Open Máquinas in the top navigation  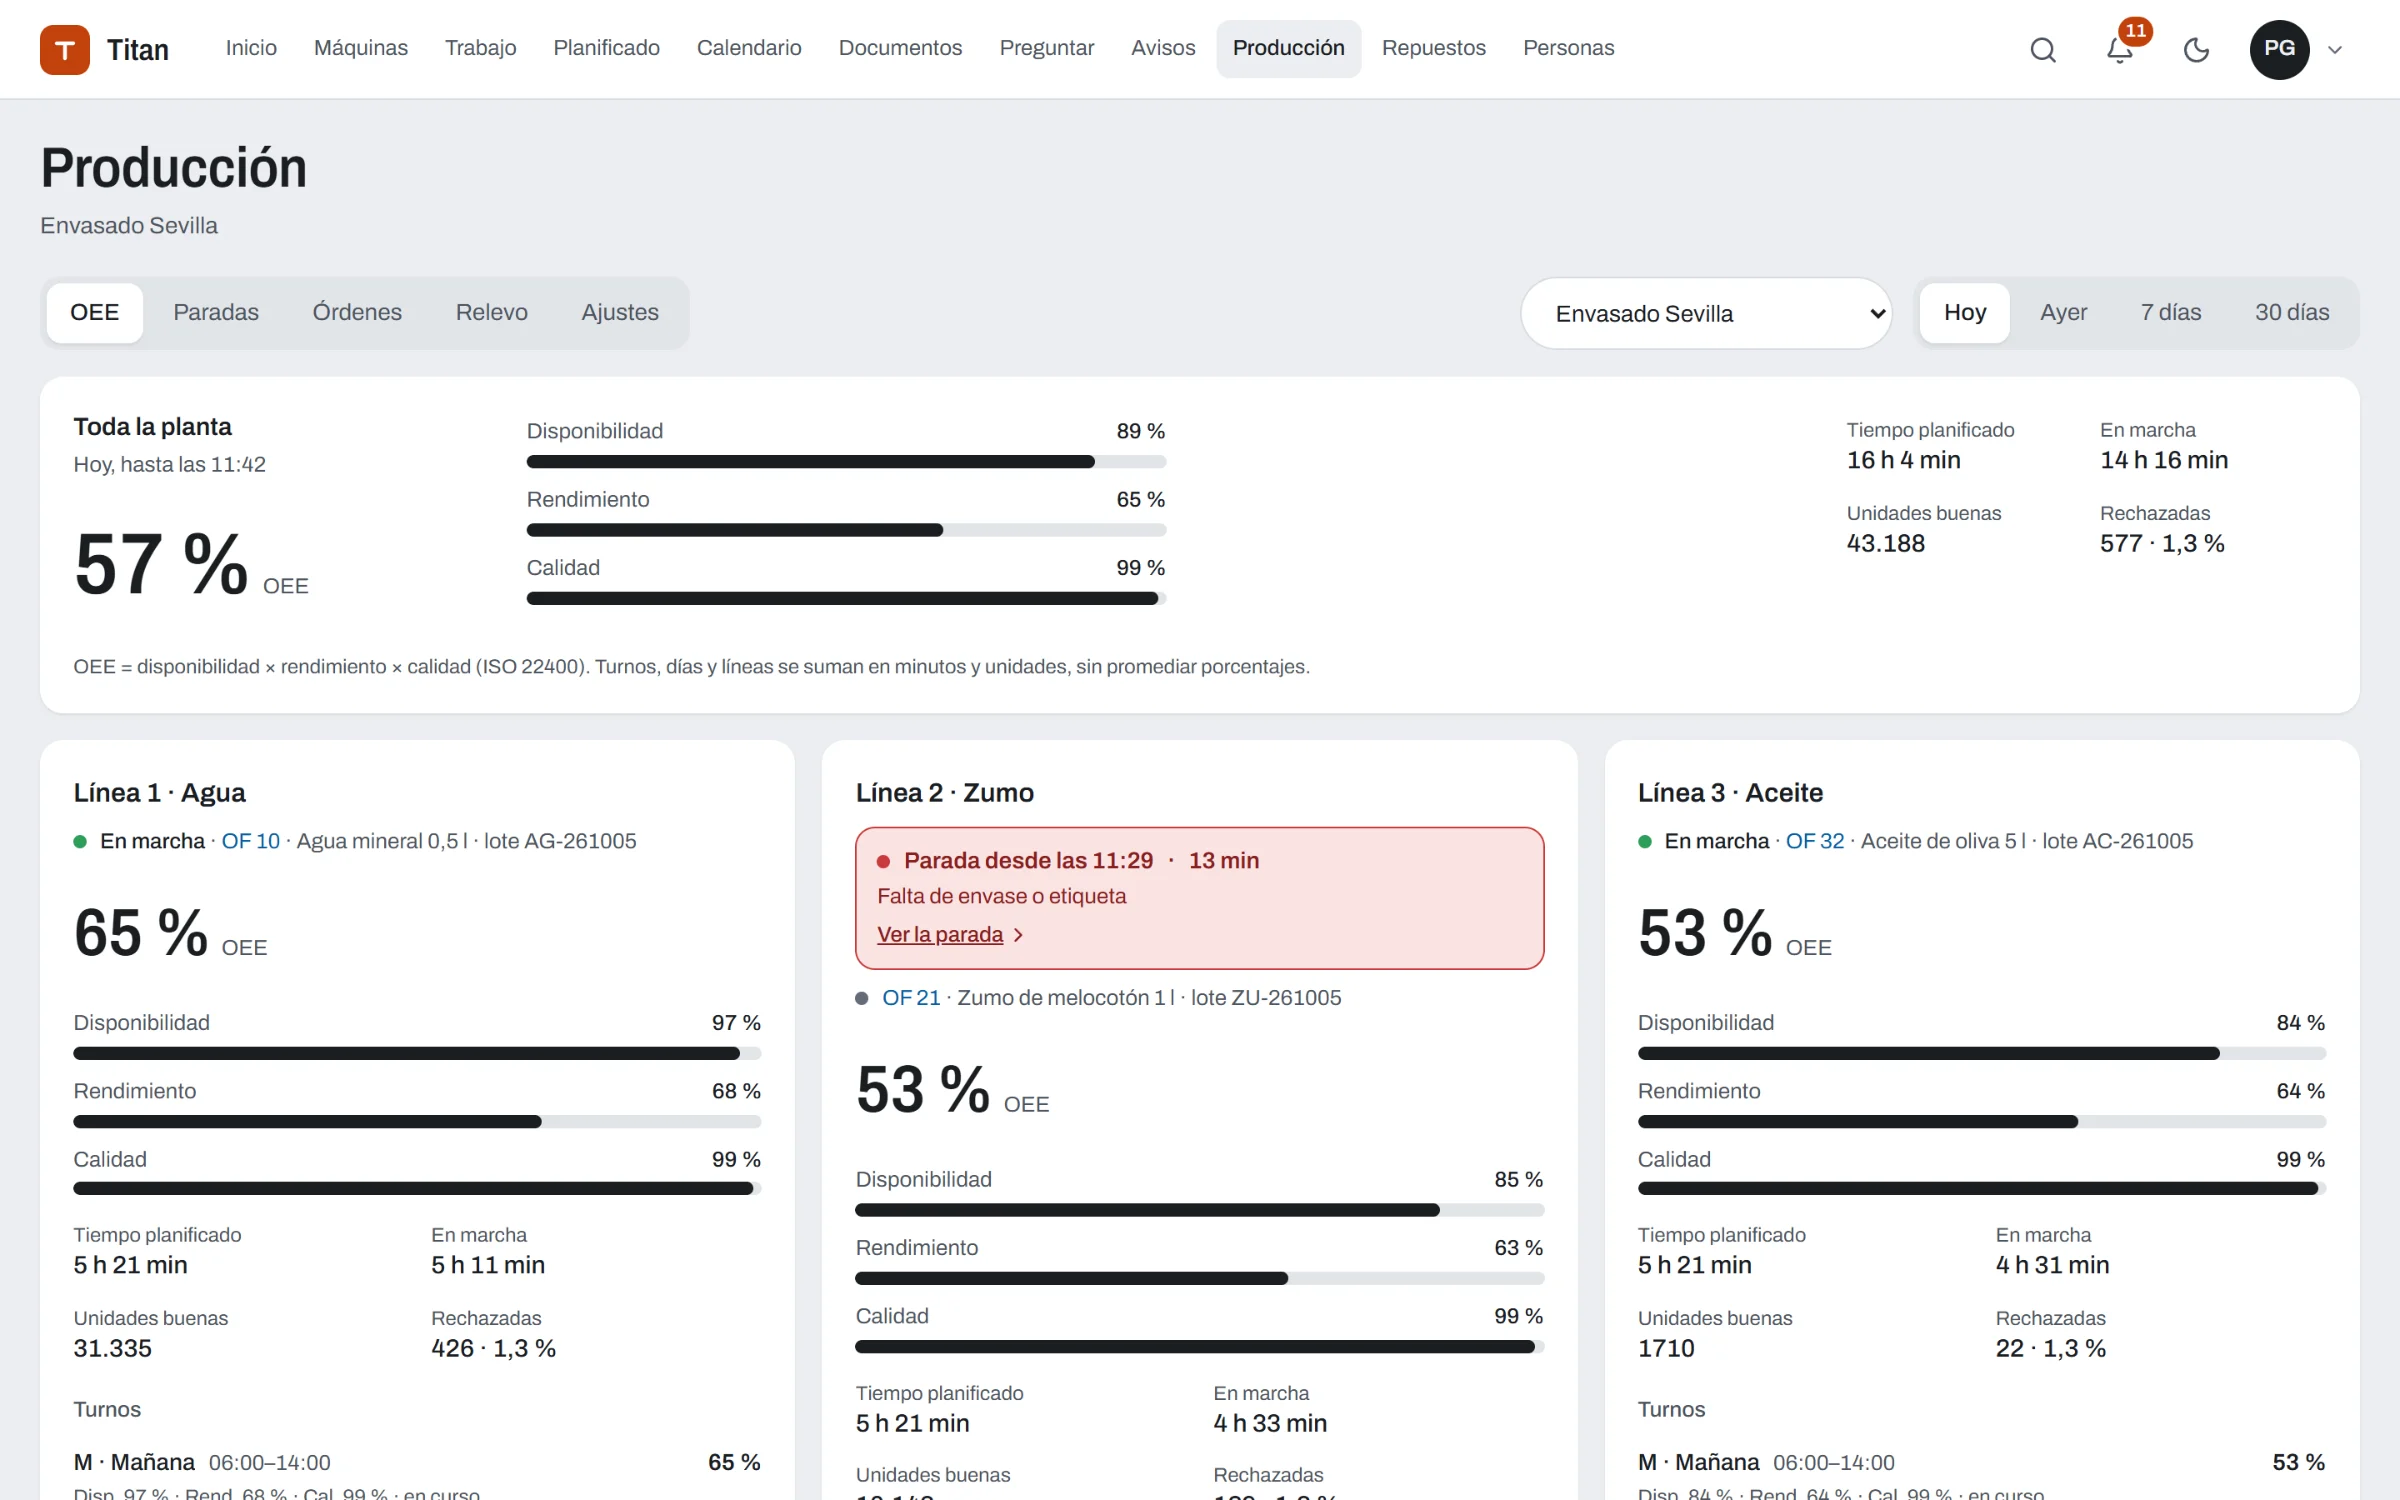coord(361,48)
